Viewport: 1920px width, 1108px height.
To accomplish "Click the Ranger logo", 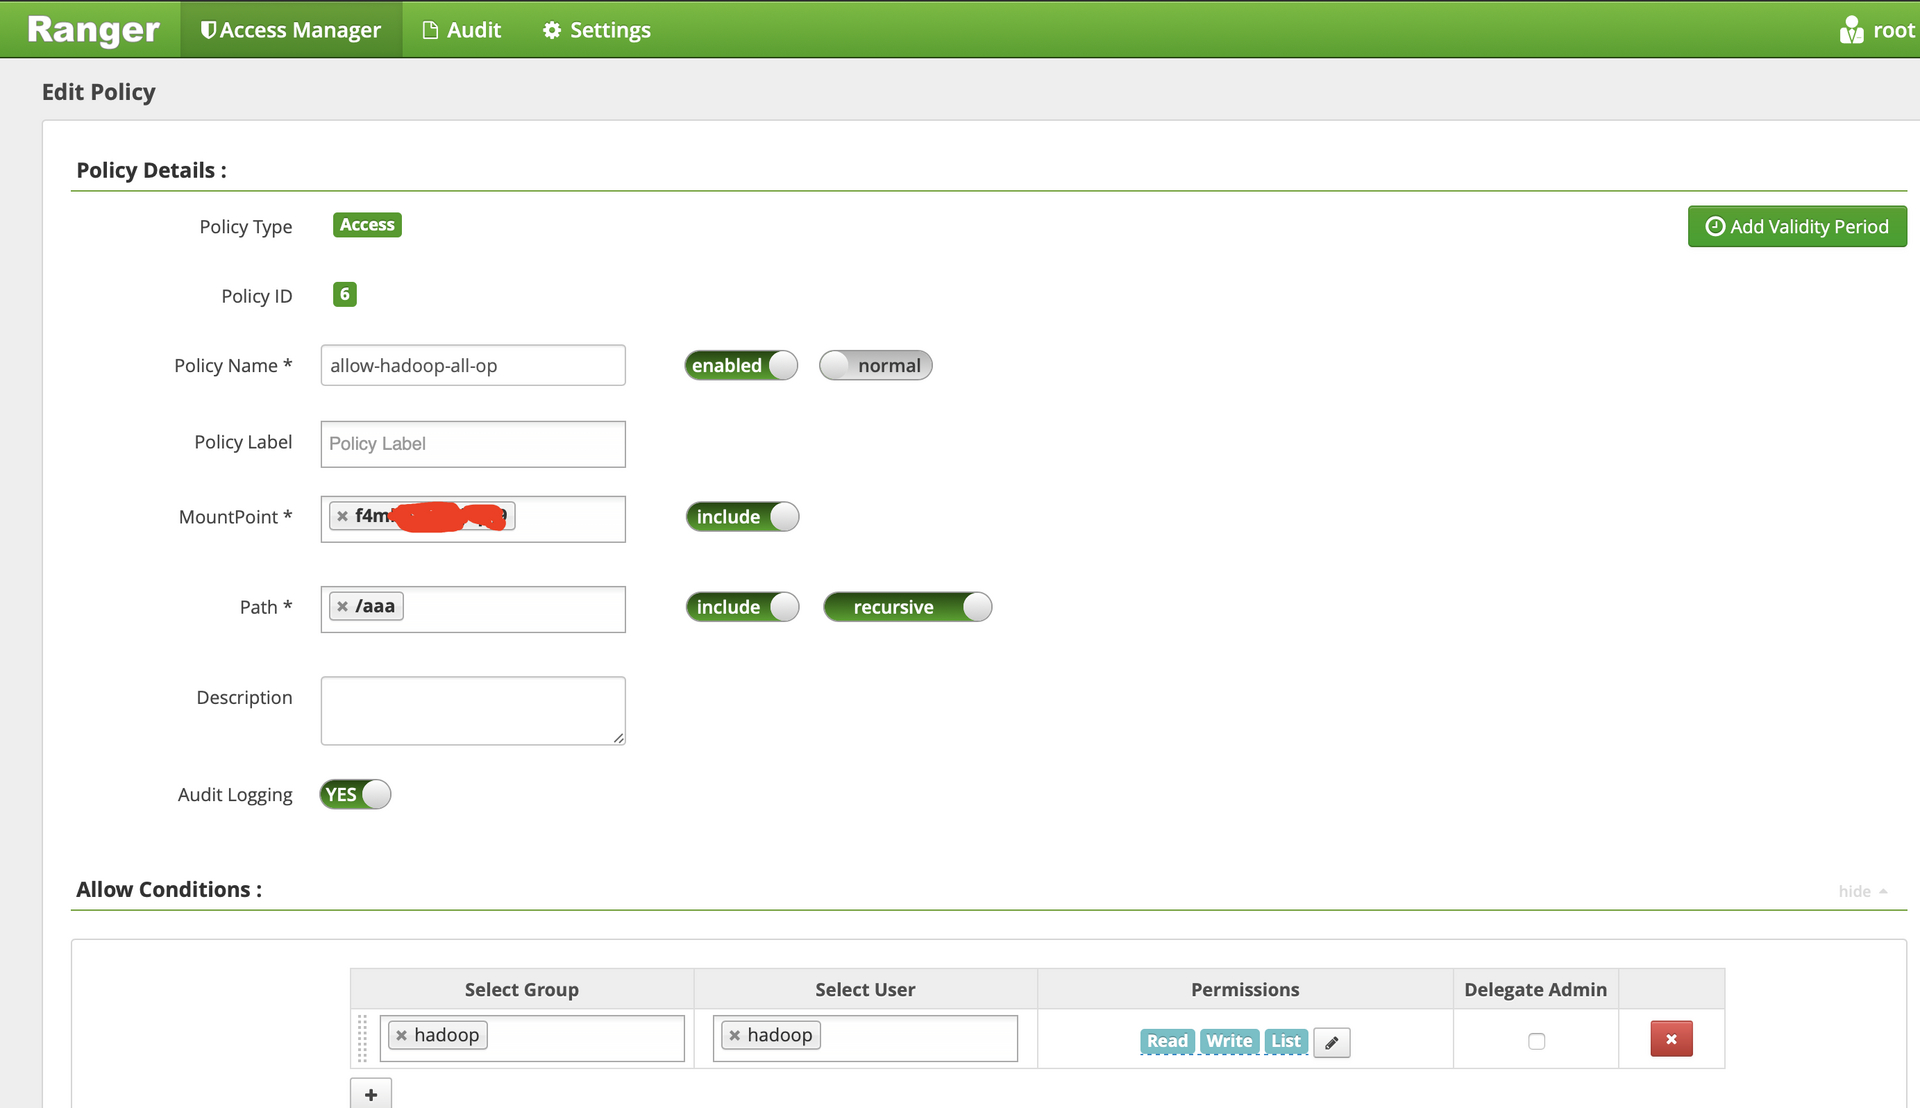I will point(93,30).
